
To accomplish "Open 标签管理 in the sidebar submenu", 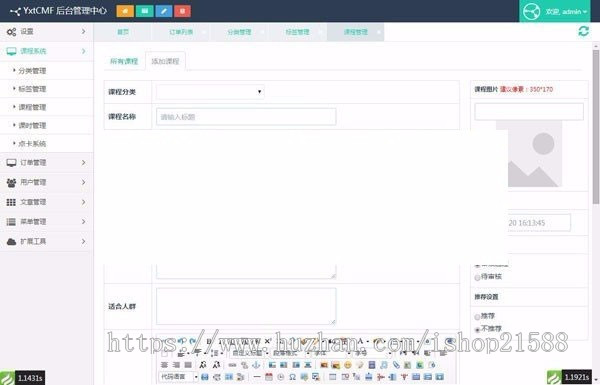I will [x=32, y=89].
